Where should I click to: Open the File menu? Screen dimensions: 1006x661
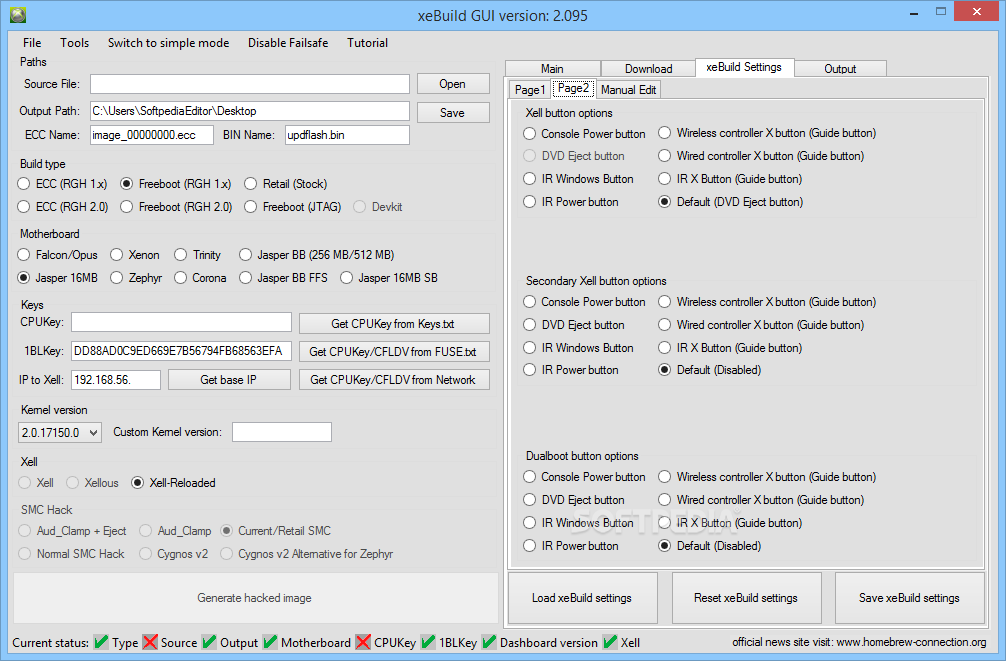coord(32,43)
